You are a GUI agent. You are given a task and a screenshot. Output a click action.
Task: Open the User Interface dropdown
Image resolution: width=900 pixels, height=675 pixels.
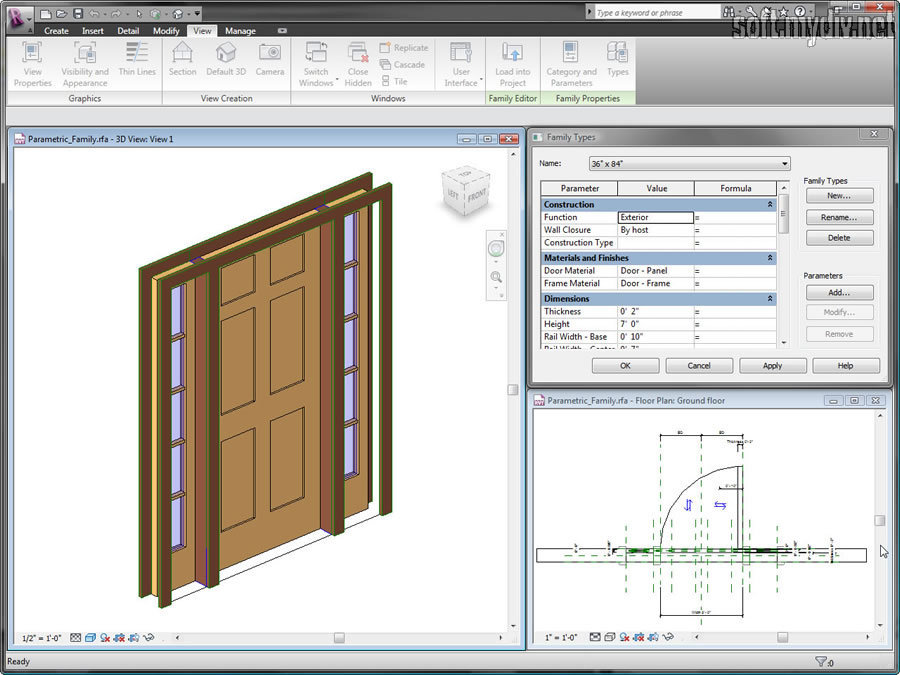[x=461, y=60]
